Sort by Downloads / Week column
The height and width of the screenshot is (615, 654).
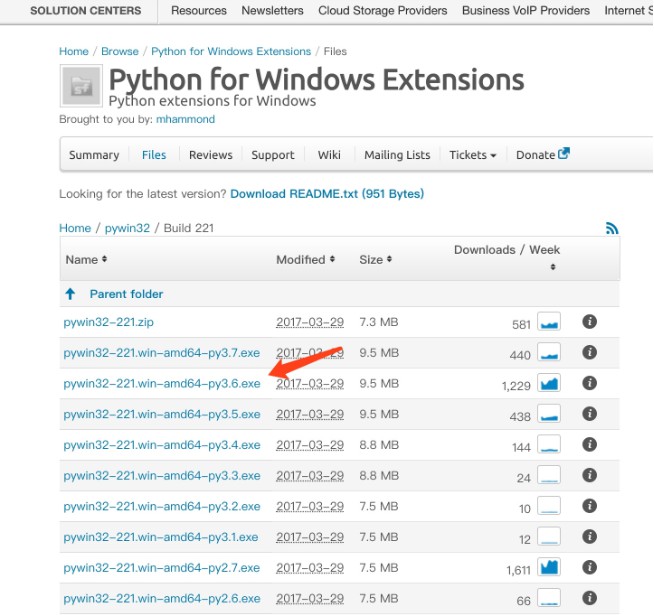point(507,257)
